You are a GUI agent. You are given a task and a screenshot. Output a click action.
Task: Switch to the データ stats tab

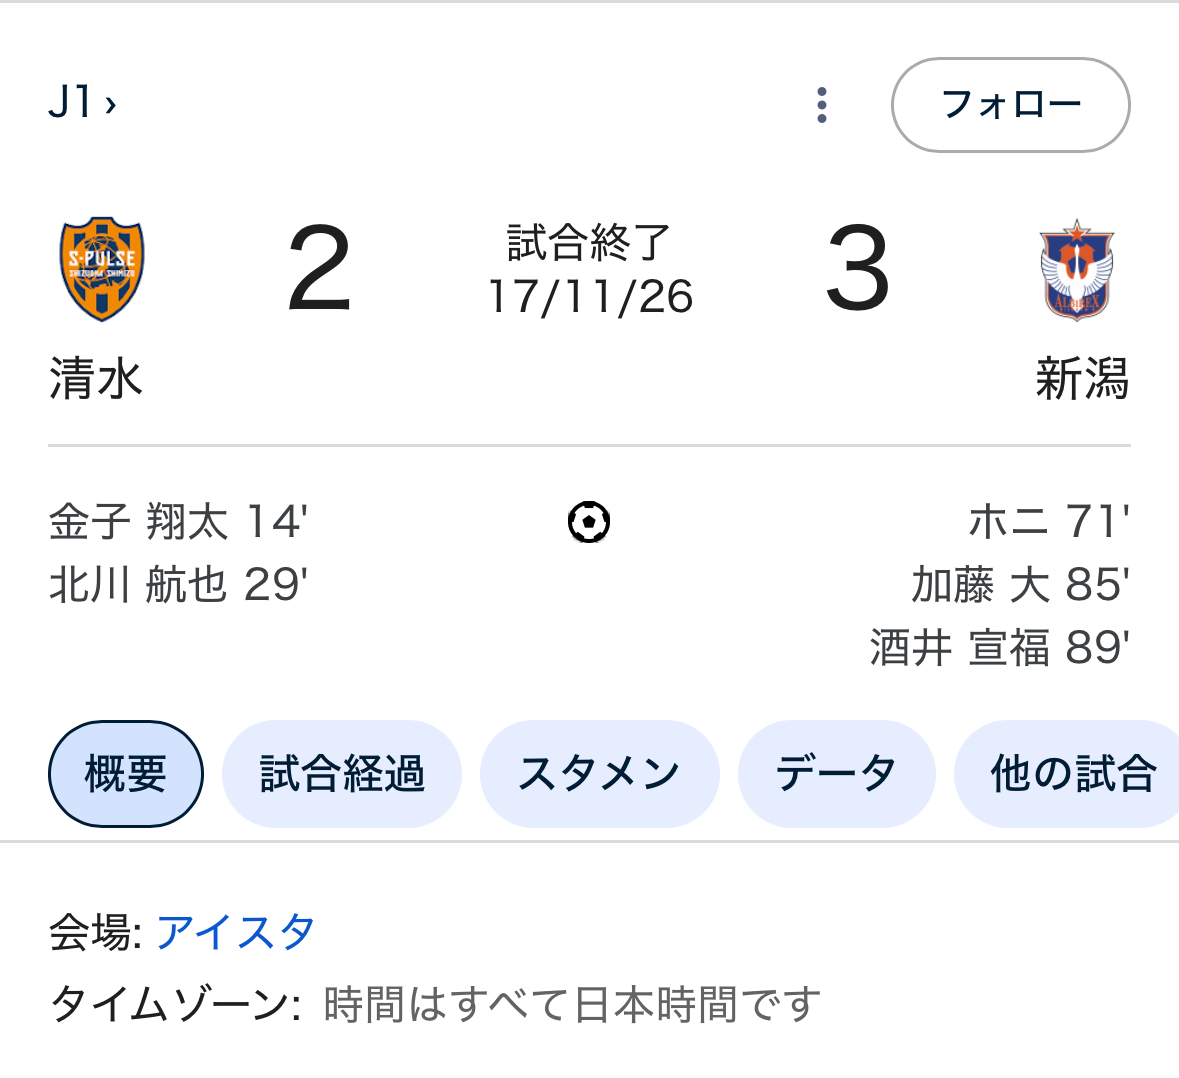click(x=836, y=774)
